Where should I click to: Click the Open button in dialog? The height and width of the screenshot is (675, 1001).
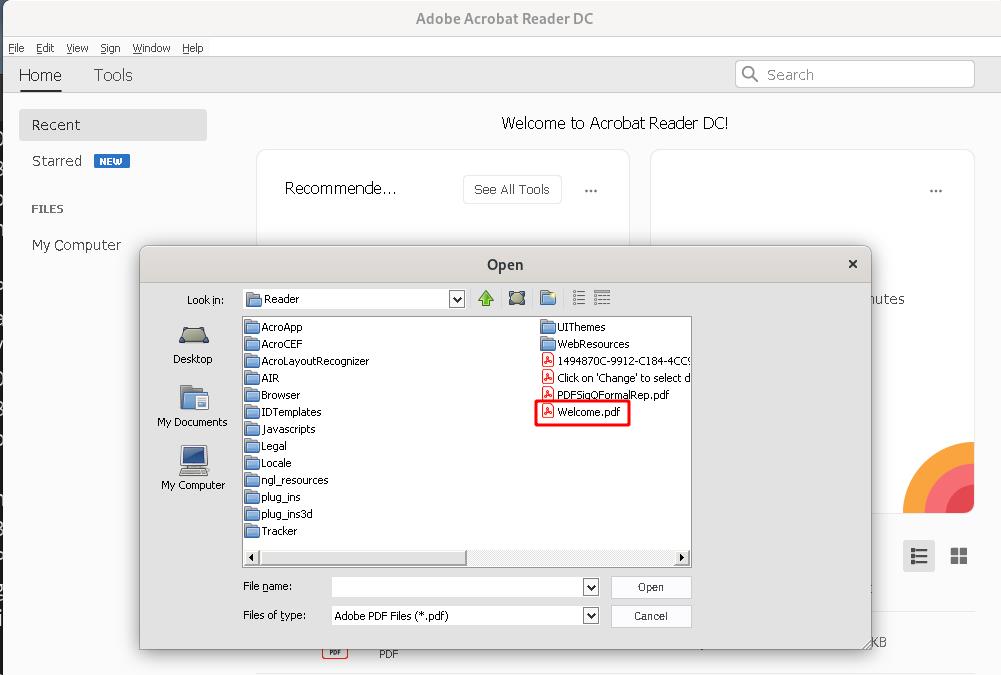651,587
